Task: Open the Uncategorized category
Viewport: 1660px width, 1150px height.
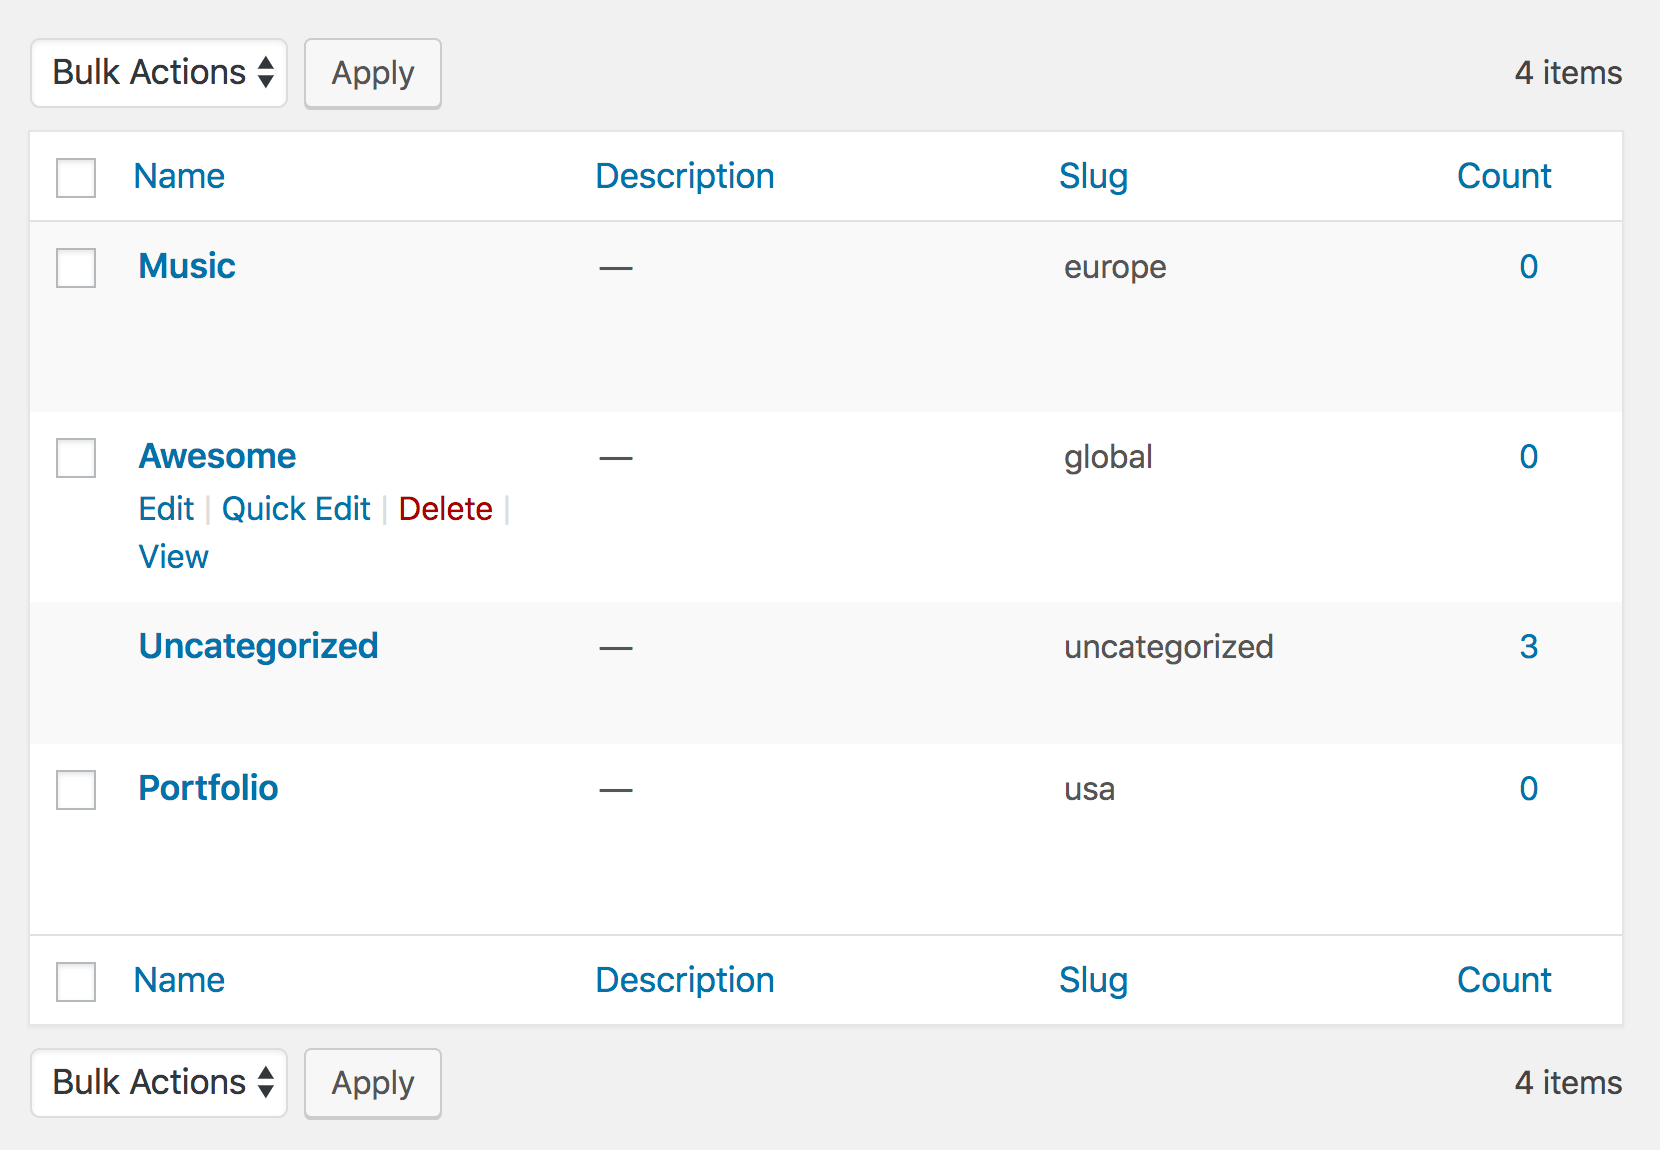Action: [x=258, y=646]
